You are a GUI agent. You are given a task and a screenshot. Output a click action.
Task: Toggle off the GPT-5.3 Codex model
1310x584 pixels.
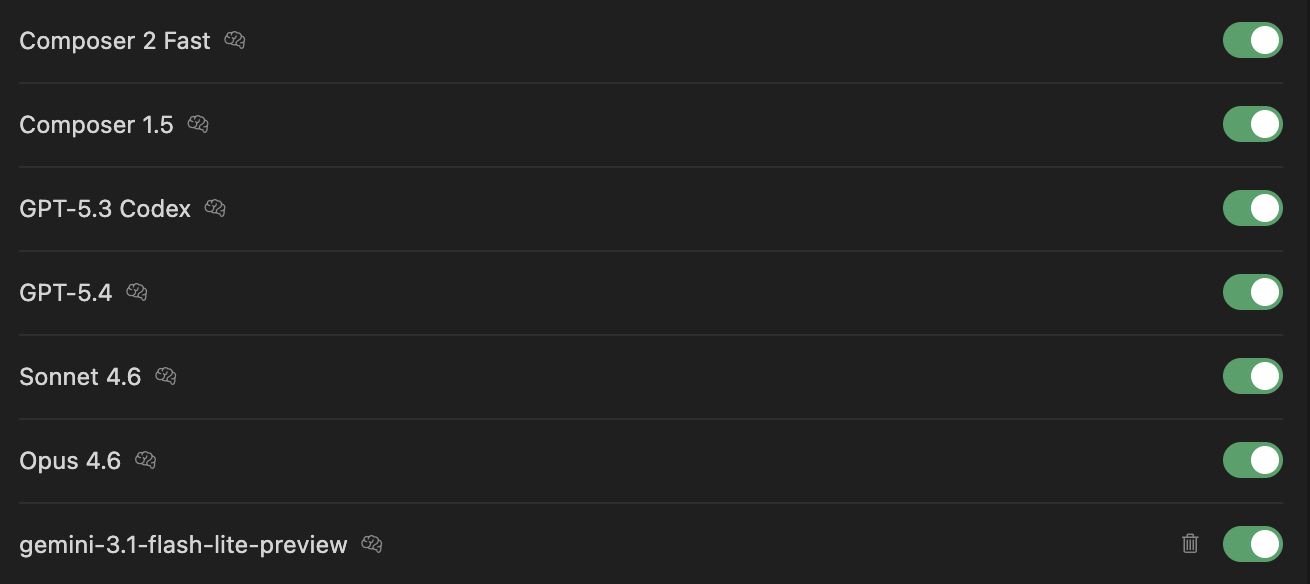[1252, 209]
